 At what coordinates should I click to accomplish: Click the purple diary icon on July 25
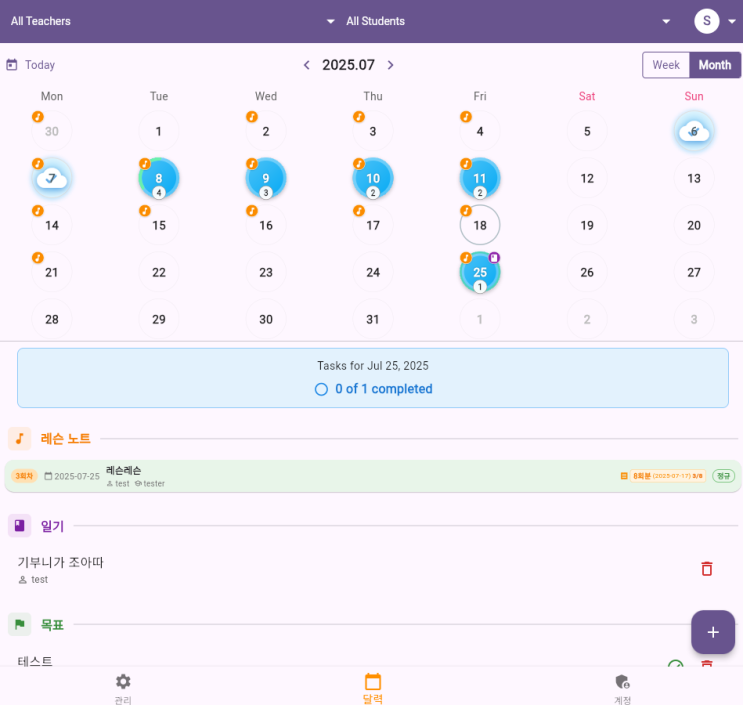coord(494,258)
